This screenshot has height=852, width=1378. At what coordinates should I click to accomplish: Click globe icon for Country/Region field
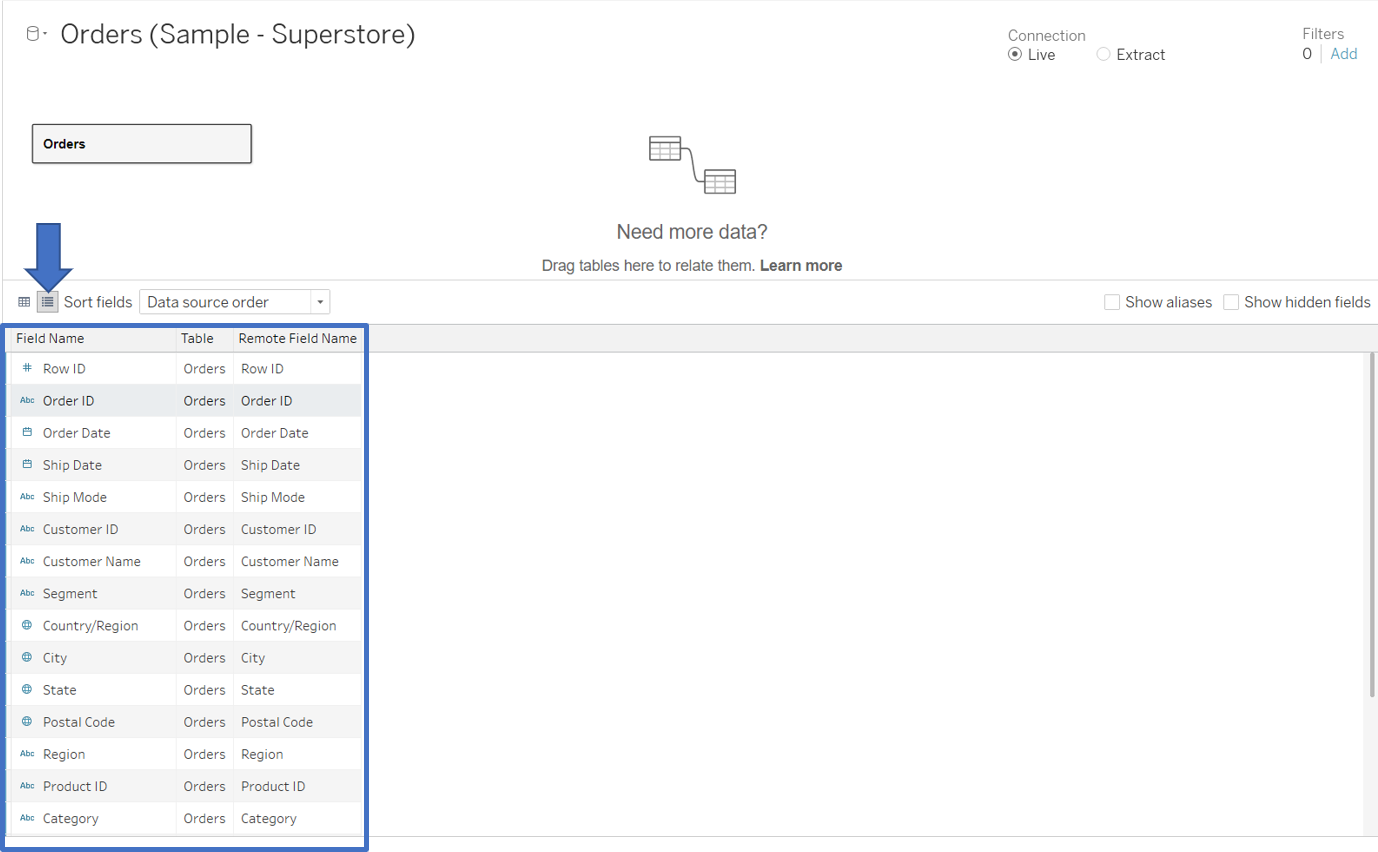coord(27,625)
